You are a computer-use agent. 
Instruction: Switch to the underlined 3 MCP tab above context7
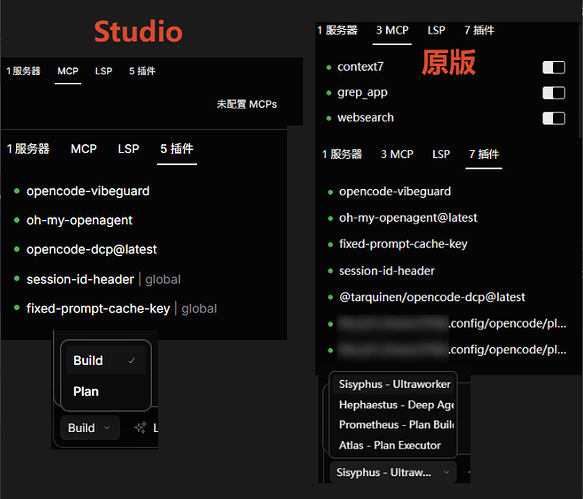(392, 30)
